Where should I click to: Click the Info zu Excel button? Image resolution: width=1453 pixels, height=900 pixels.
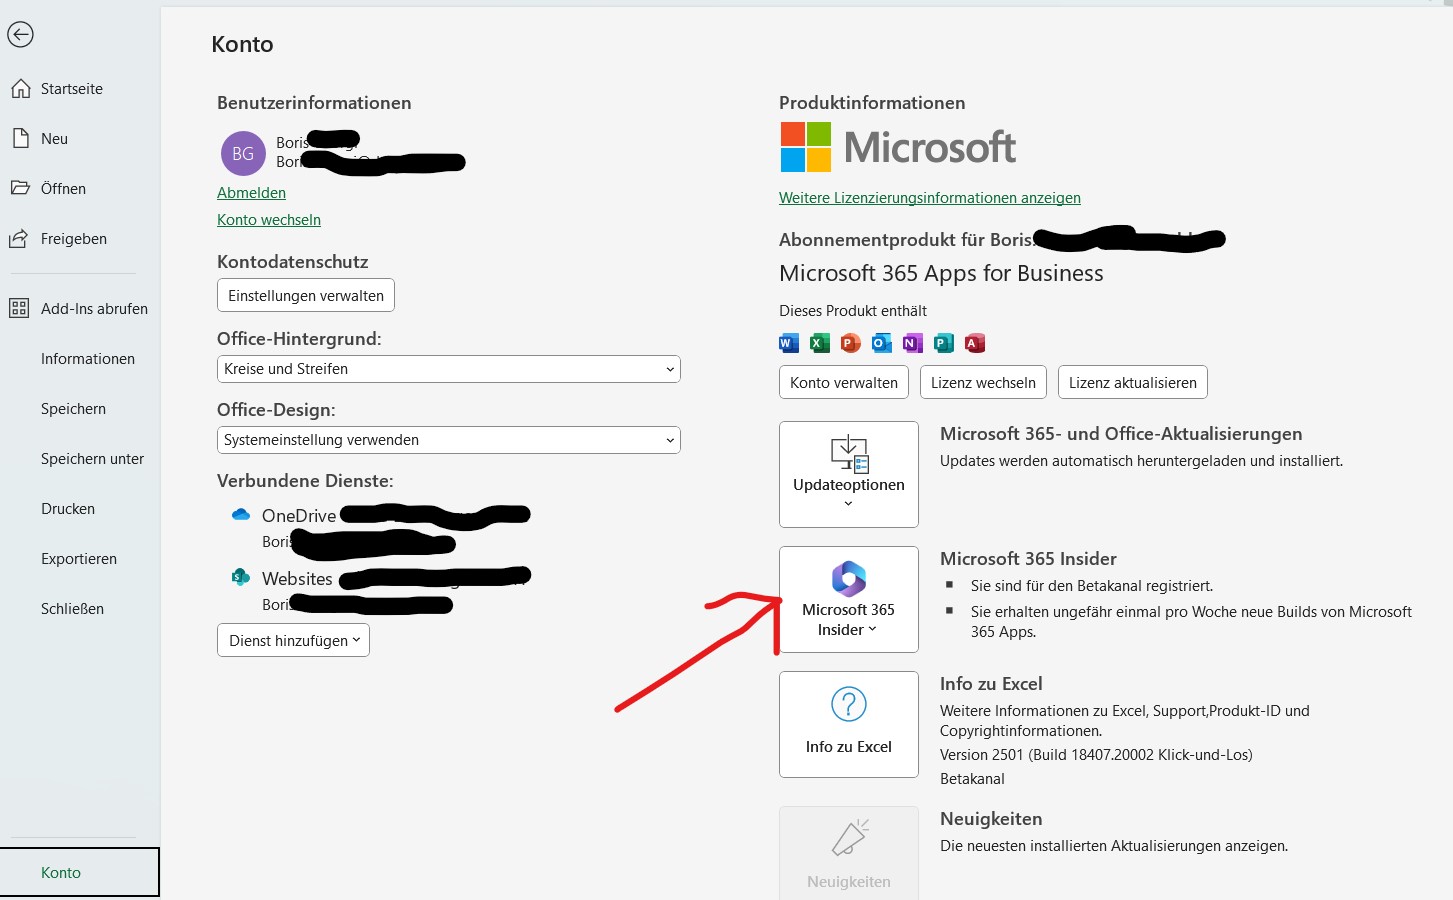849,724
